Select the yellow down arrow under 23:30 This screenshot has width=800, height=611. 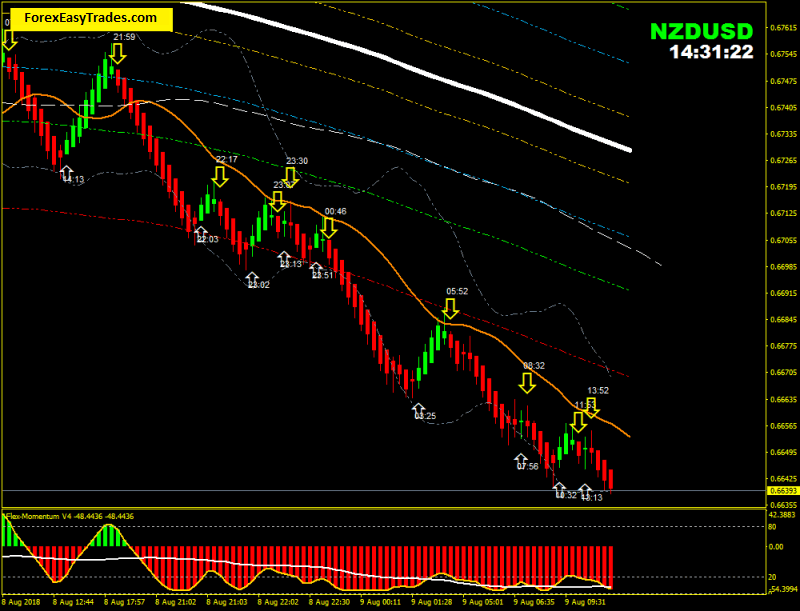coord(292,178)
